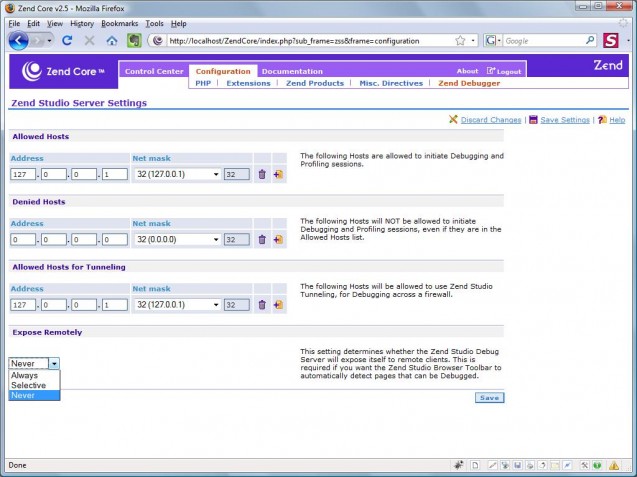Choose highlighted Never option in the list

pos(34,395)
